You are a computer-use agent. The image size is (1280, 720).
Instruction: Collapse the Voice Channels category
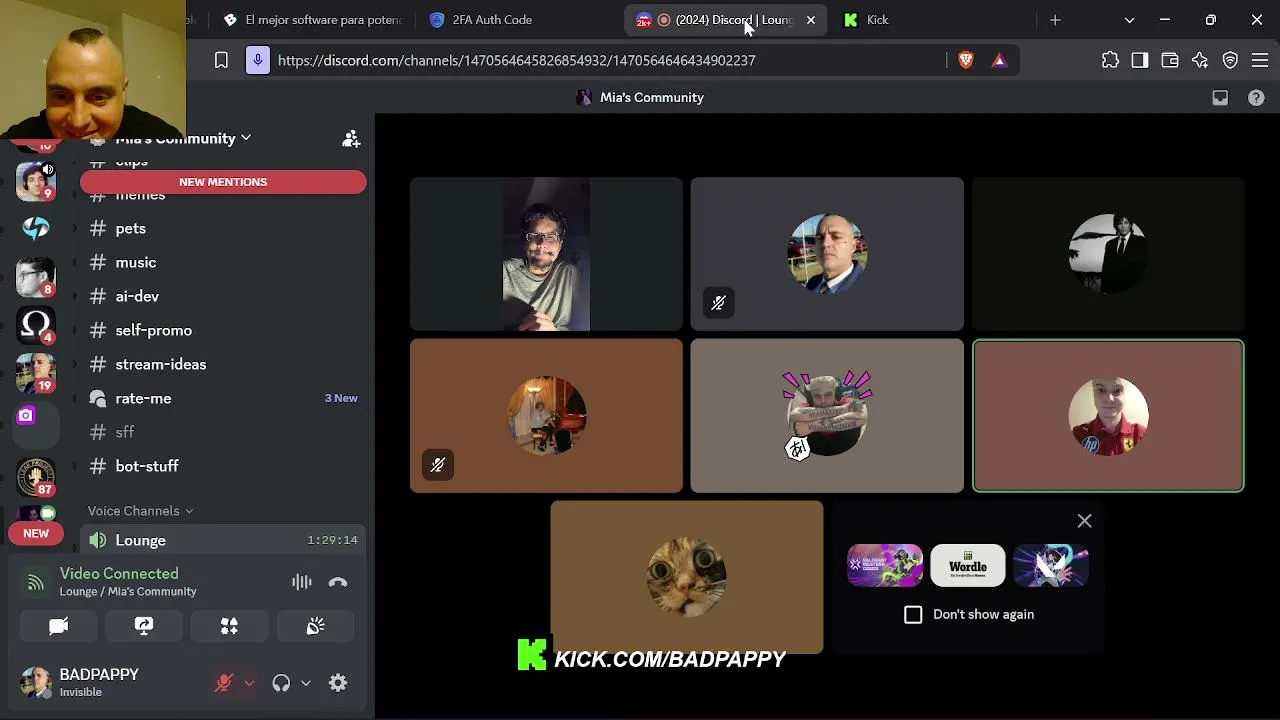140,511
